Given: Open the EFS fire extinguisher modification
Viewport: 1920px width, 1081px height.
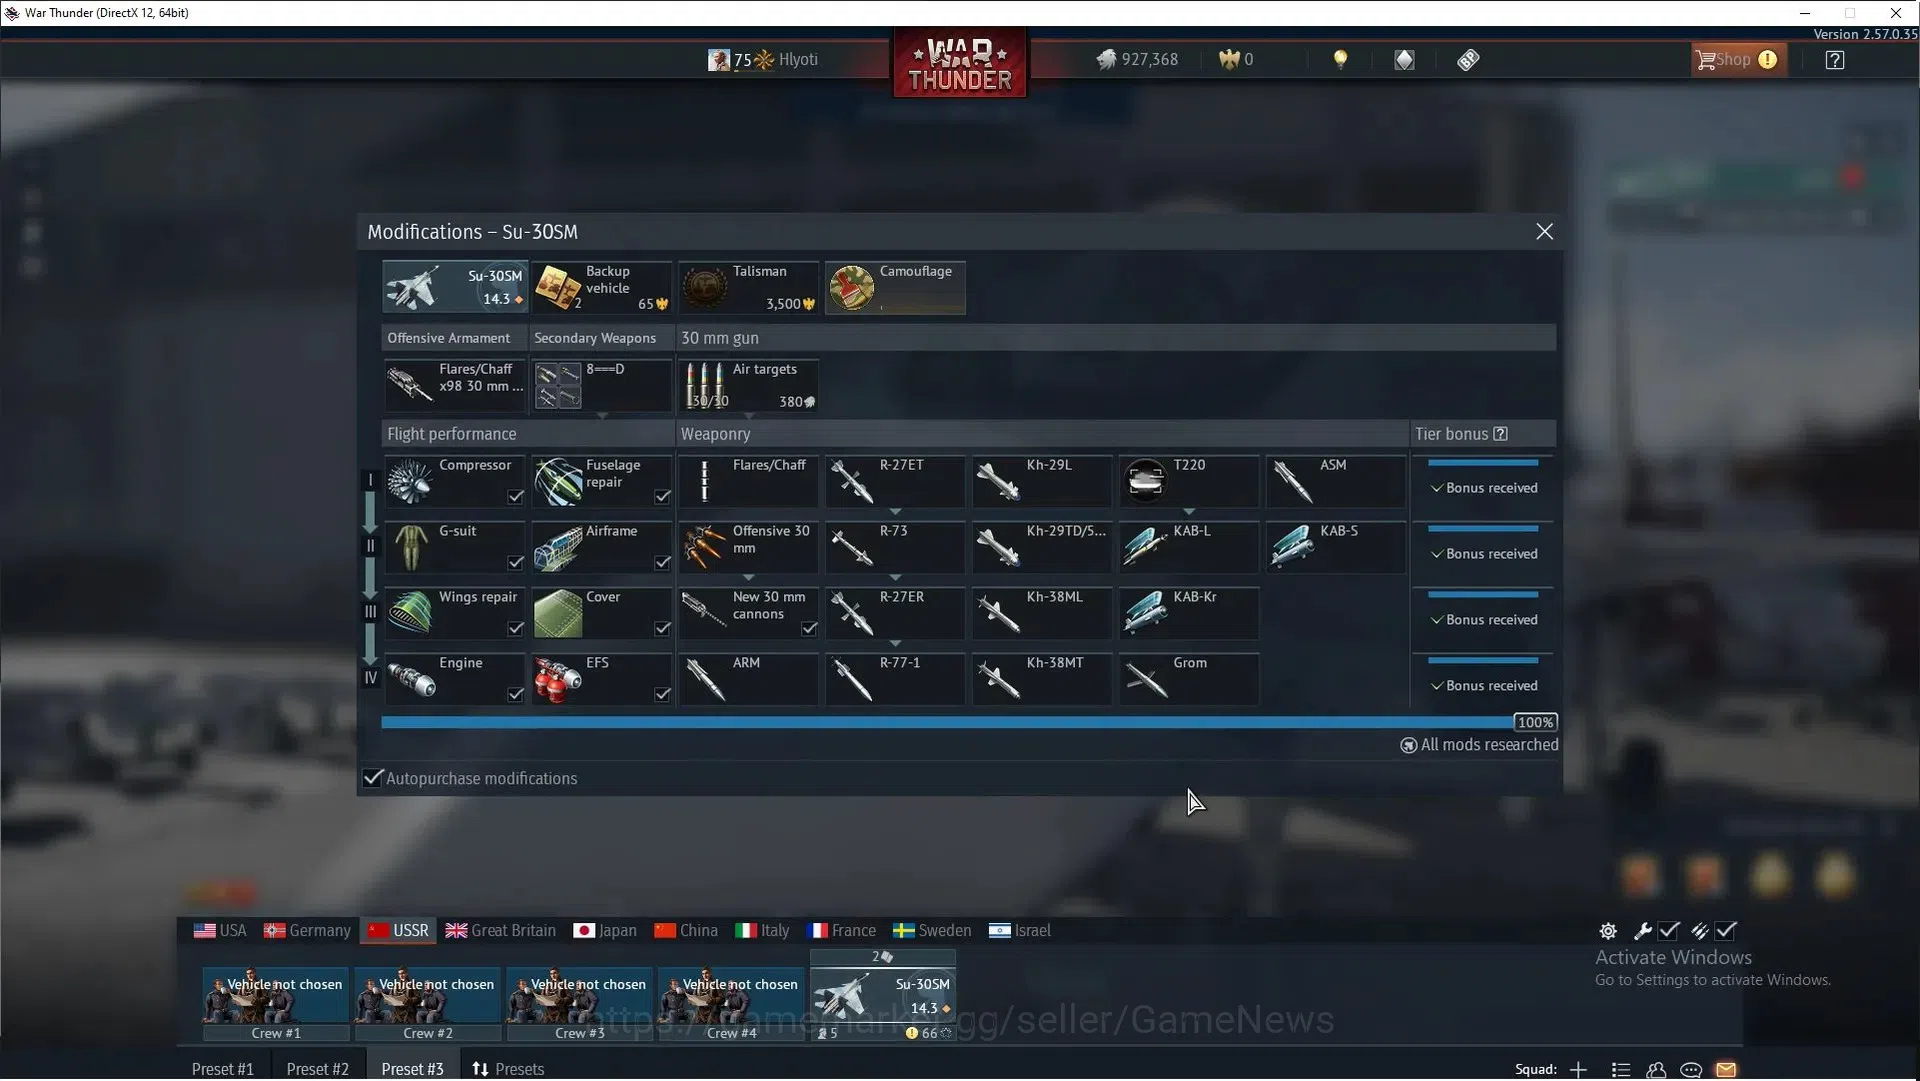Looking at the screenshot, I should click(x=601, y=679).
